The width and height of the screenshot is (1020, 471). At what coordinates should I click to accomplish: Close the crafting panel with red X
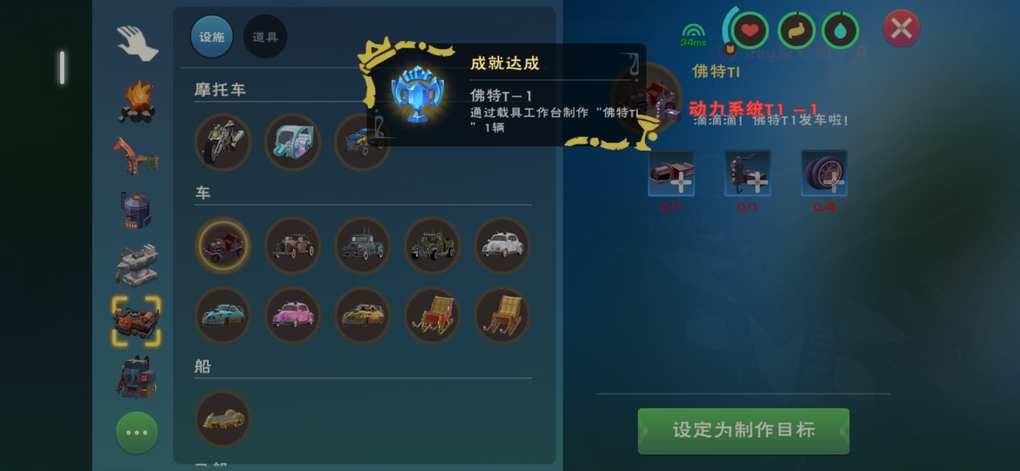click(x=902, y=28)
